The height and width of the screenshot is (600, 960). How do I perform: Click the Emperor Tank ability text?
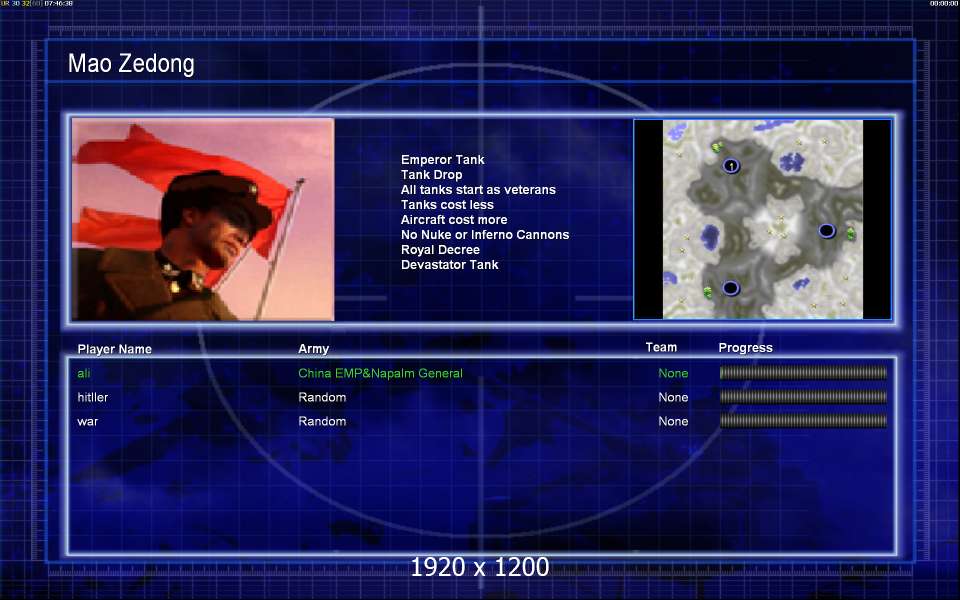[442, 160]
